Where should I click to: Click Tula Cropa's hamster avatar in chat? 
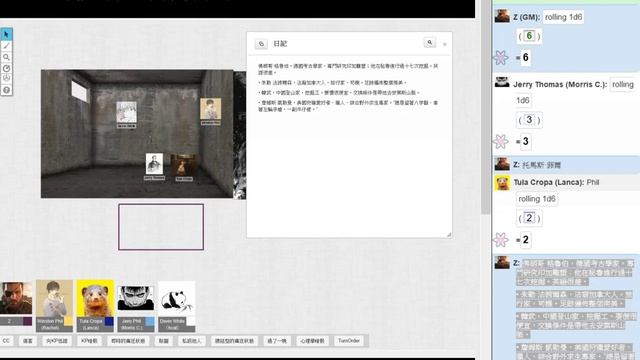[502, 183]
